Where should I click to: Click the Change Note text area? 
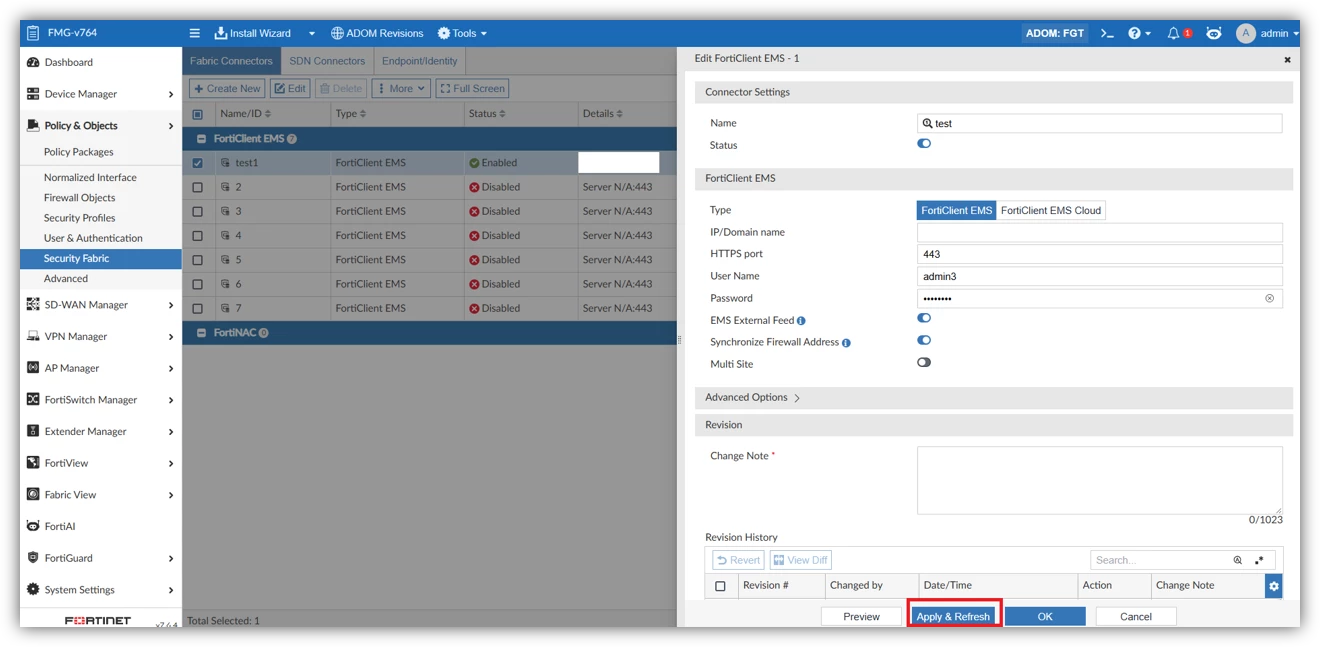pyautogui.click(x=1099, y=480)
